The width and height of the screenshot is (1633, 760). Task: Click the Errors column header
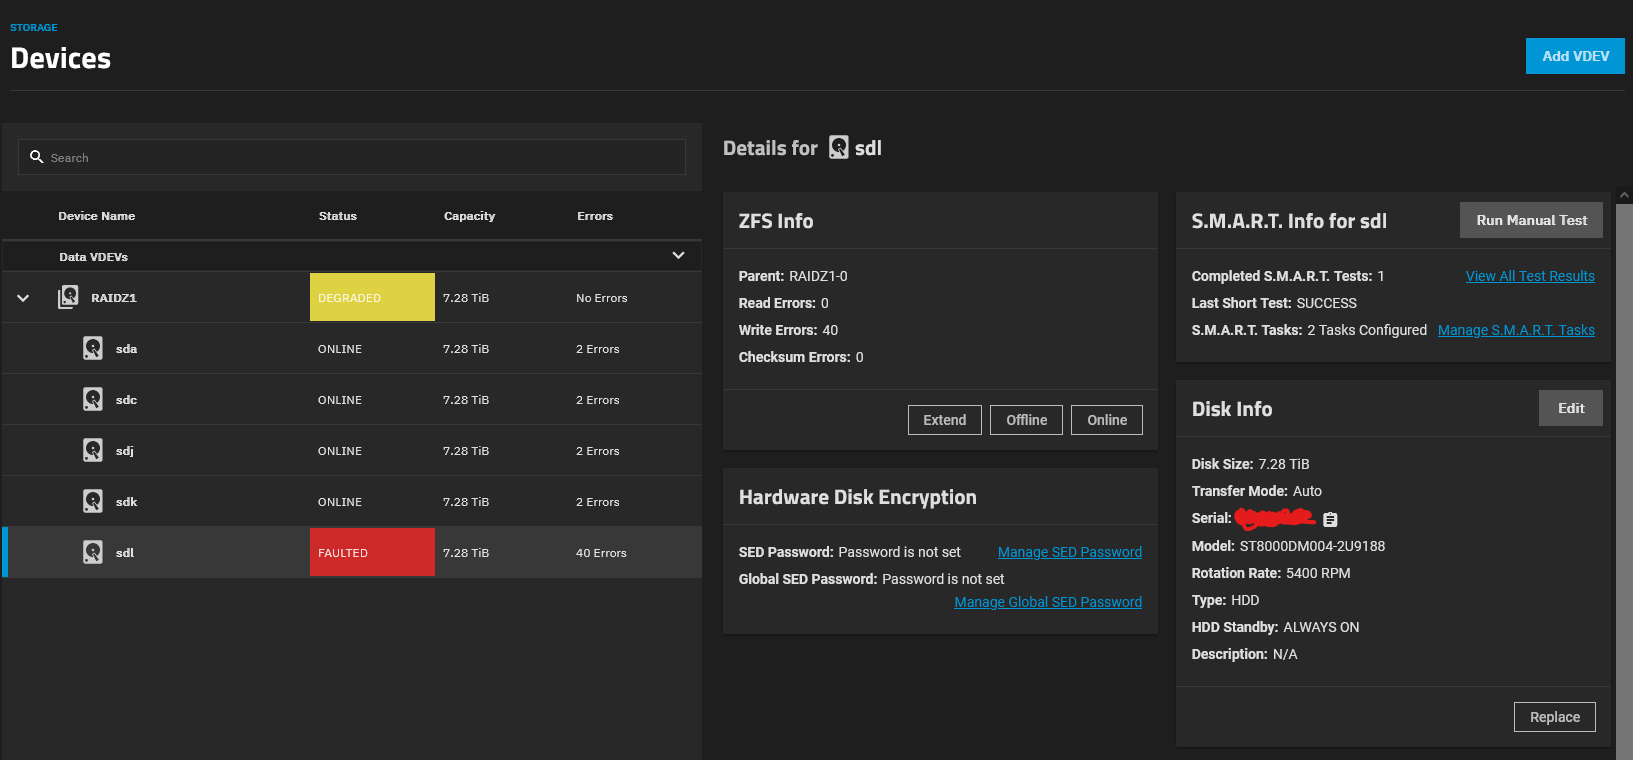click(595, 216)
